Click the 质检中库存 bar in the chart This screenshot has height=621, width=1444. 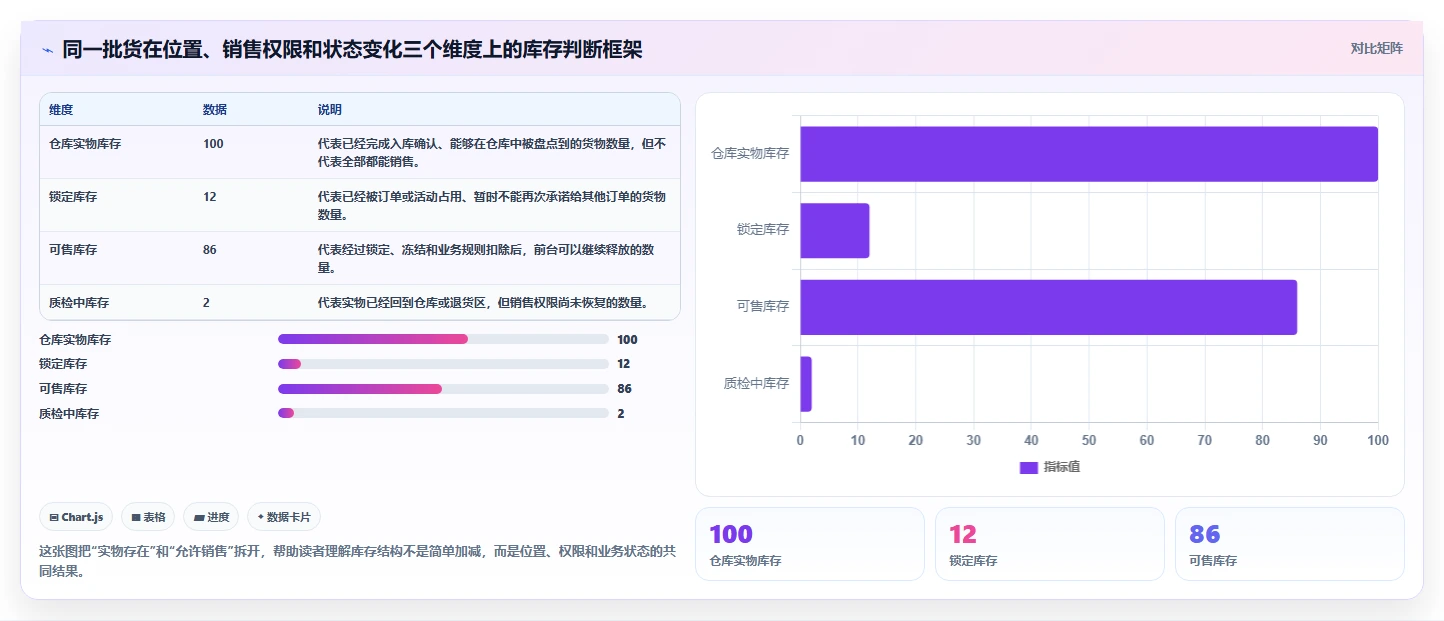click(806, 383)
